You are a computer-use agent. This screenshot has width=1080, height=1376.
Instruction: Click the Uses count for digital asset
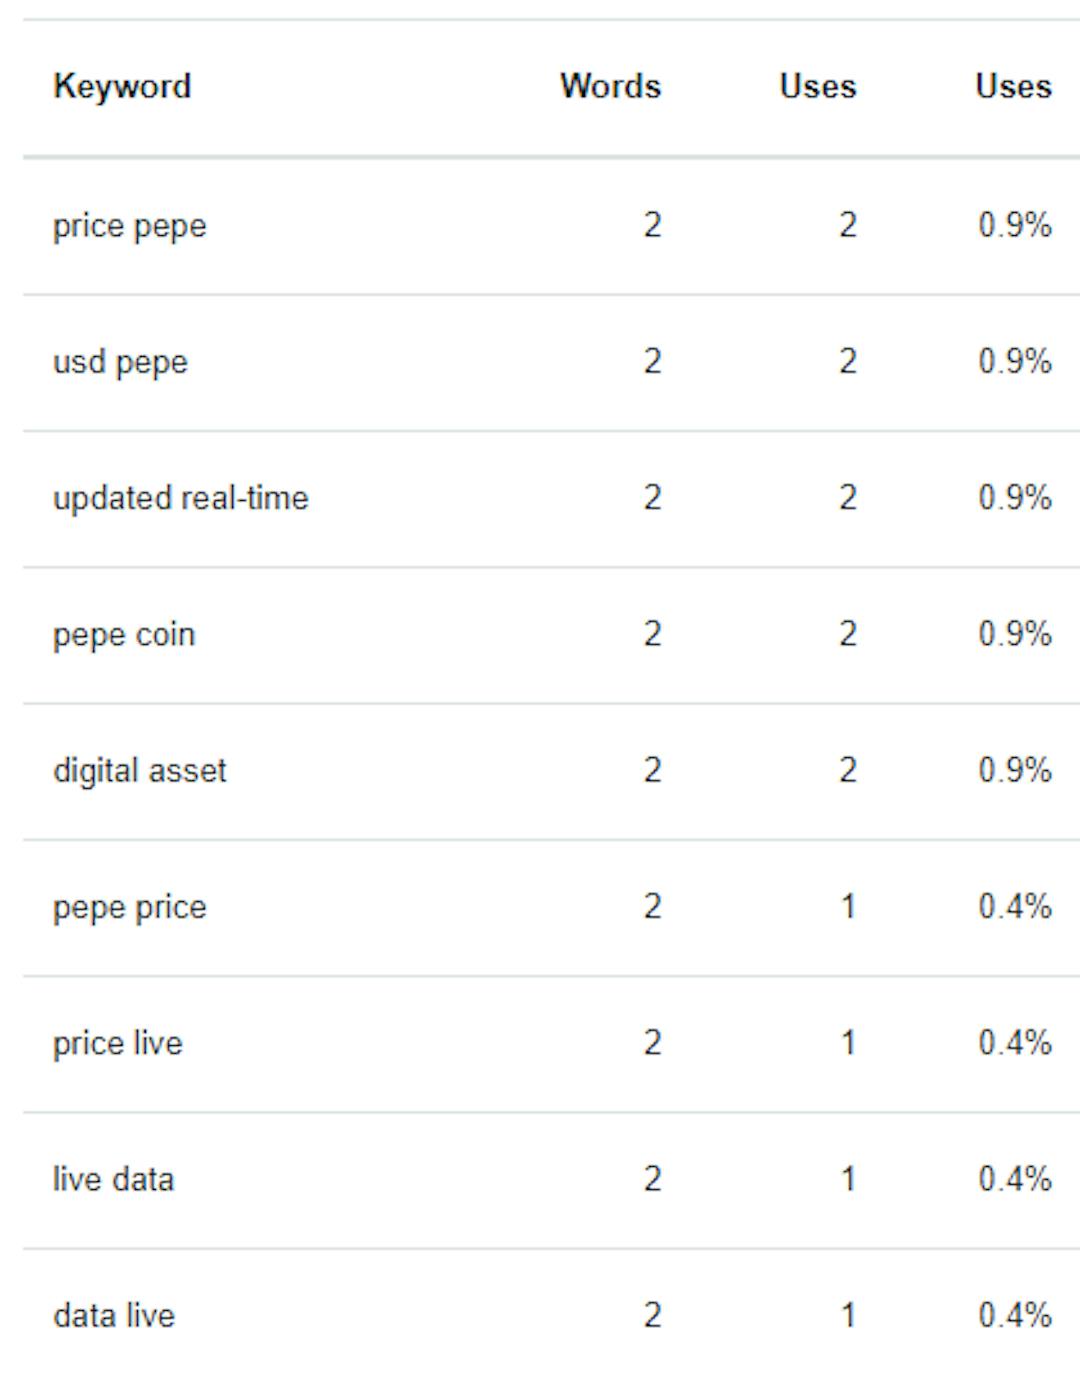pos(847,770)
